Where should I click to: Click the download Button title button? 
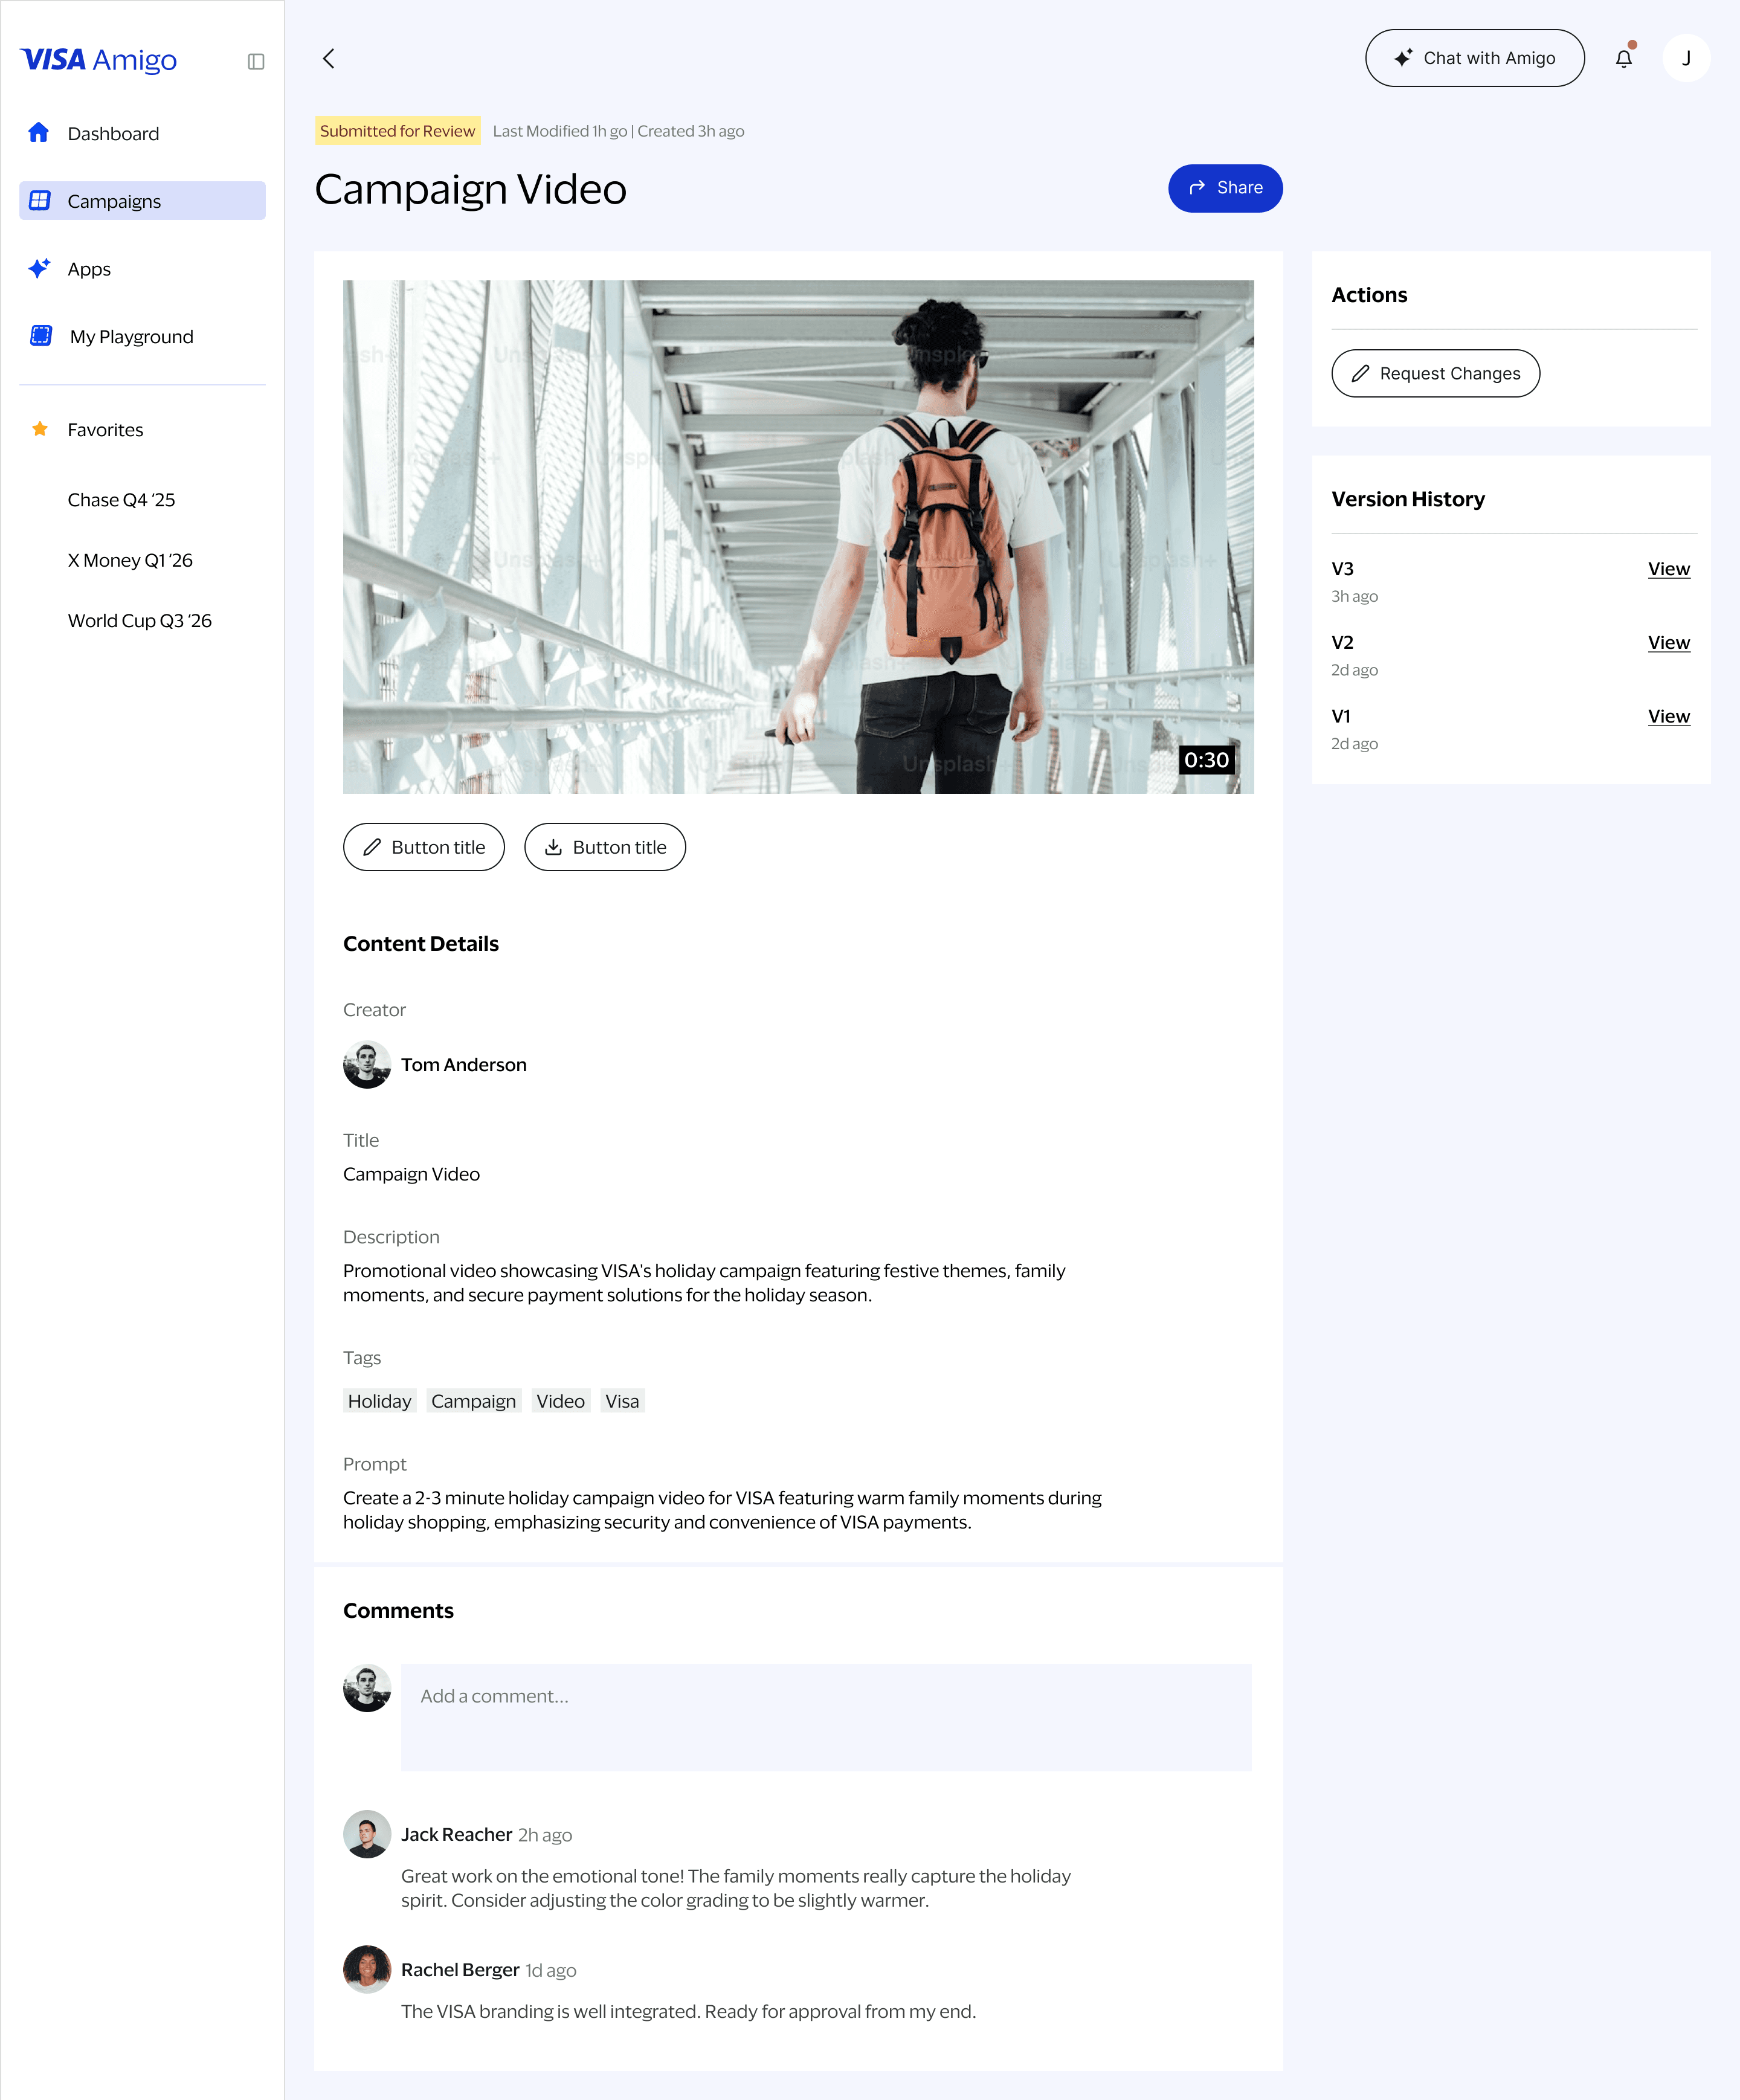pos(605,847)
